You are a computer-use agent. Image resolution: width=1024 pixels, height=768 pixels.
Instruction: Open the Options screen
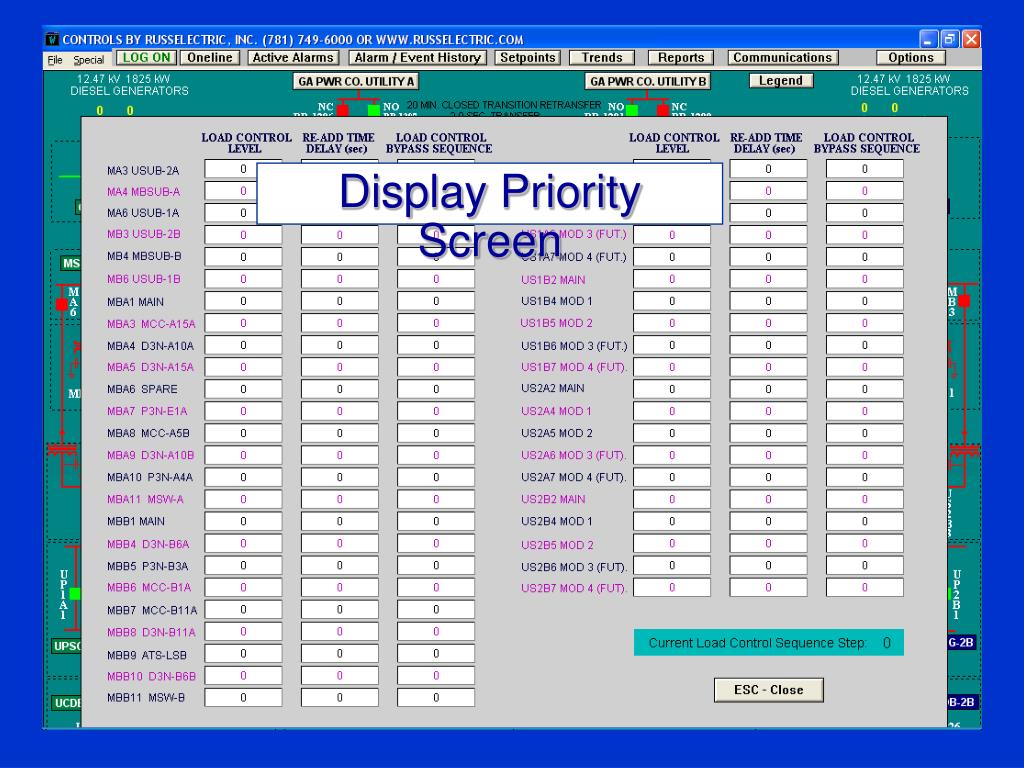(910, 57)
